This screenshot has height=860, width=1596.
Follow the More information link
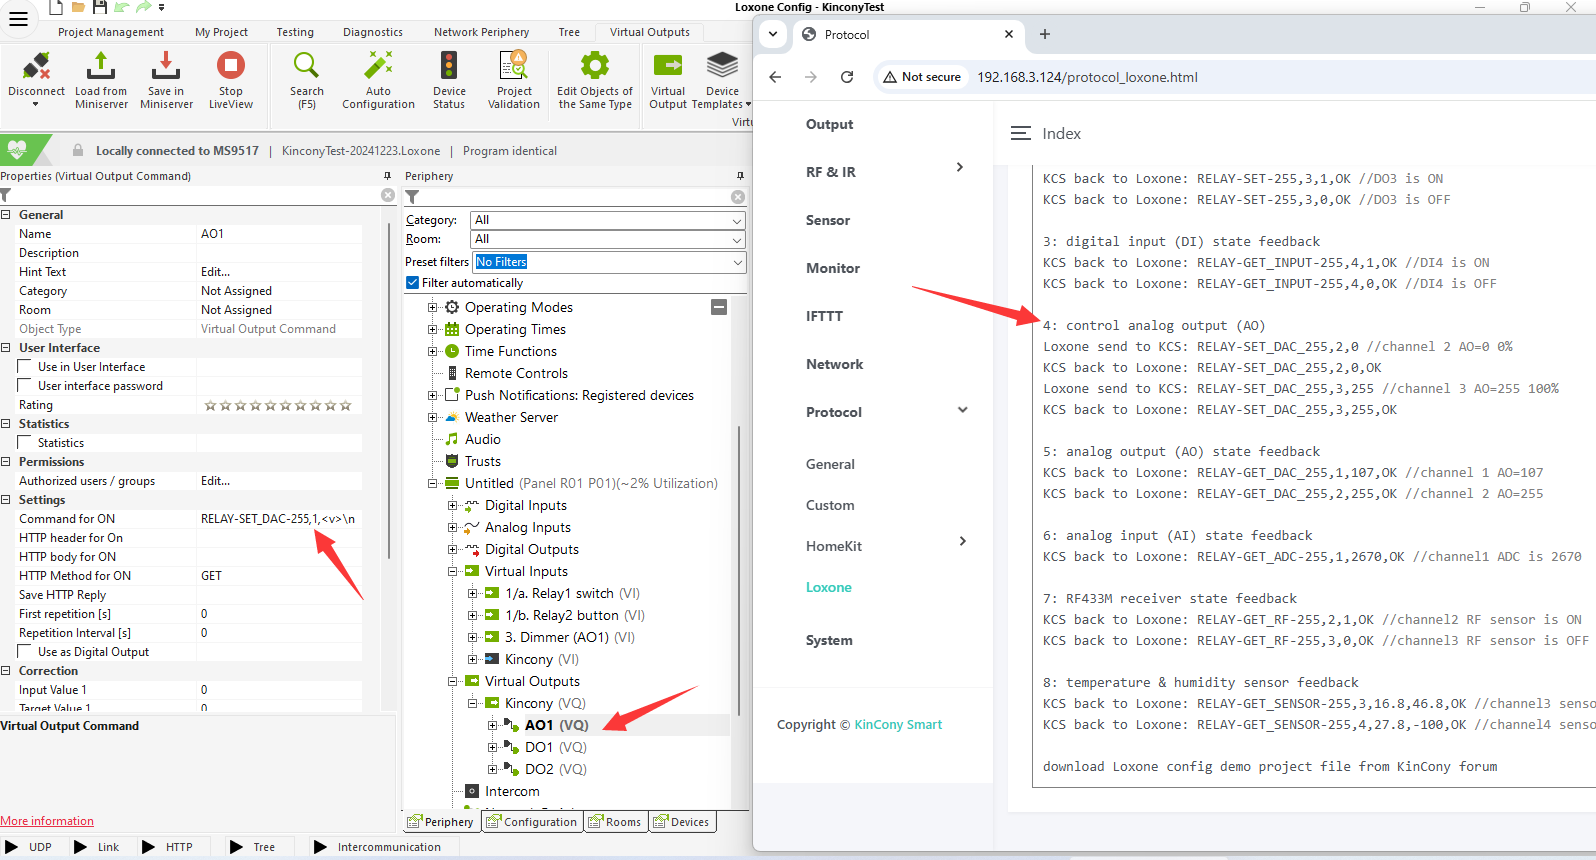[x=47, y=821]
